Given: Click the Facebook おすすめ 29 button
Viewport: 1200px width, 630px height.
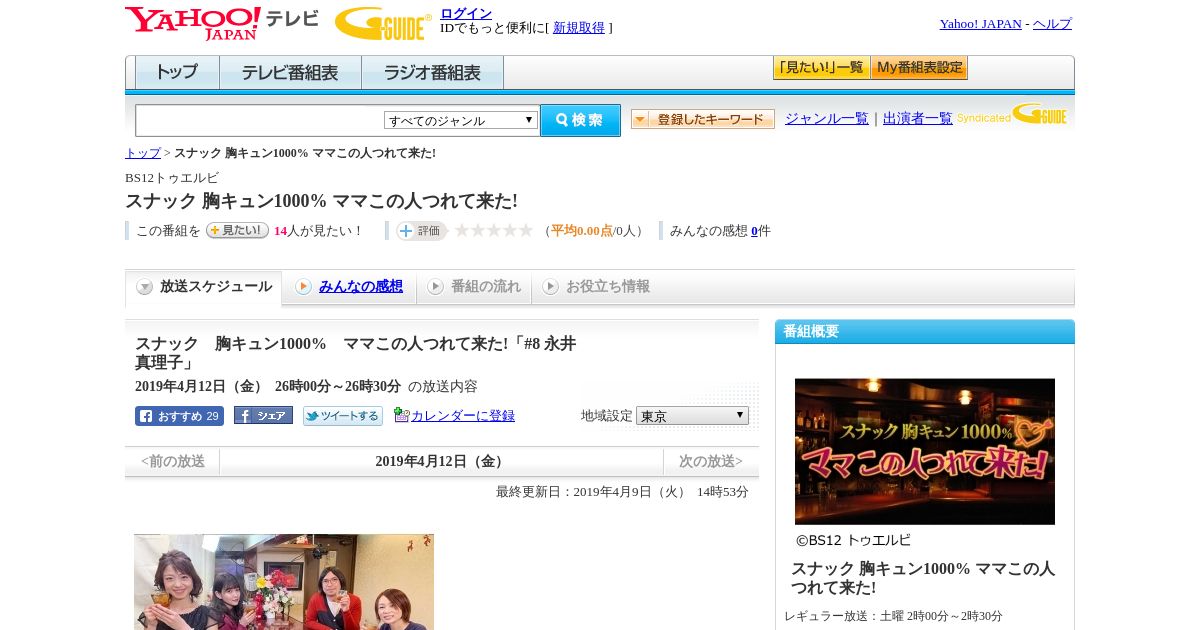Looking at the screenshot, I should [x=179, y=416].
